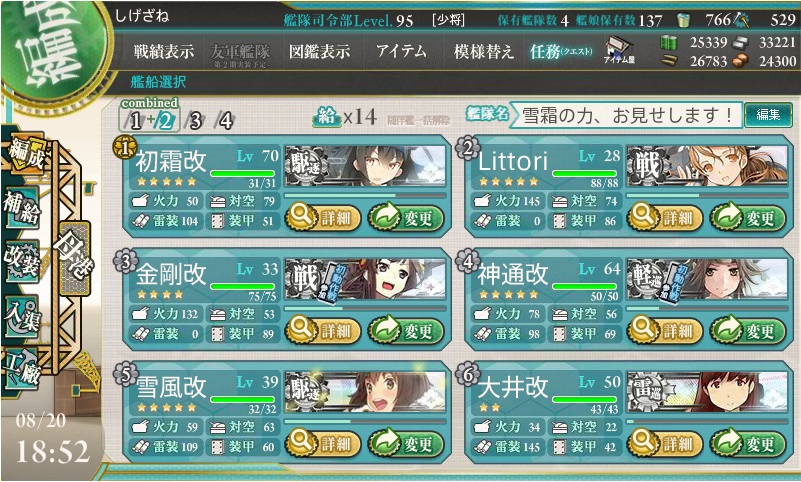Open the 改装 remodel sidebar icon
The width and height of the screenshot is (801, 482).
click(x=21, y=260)
